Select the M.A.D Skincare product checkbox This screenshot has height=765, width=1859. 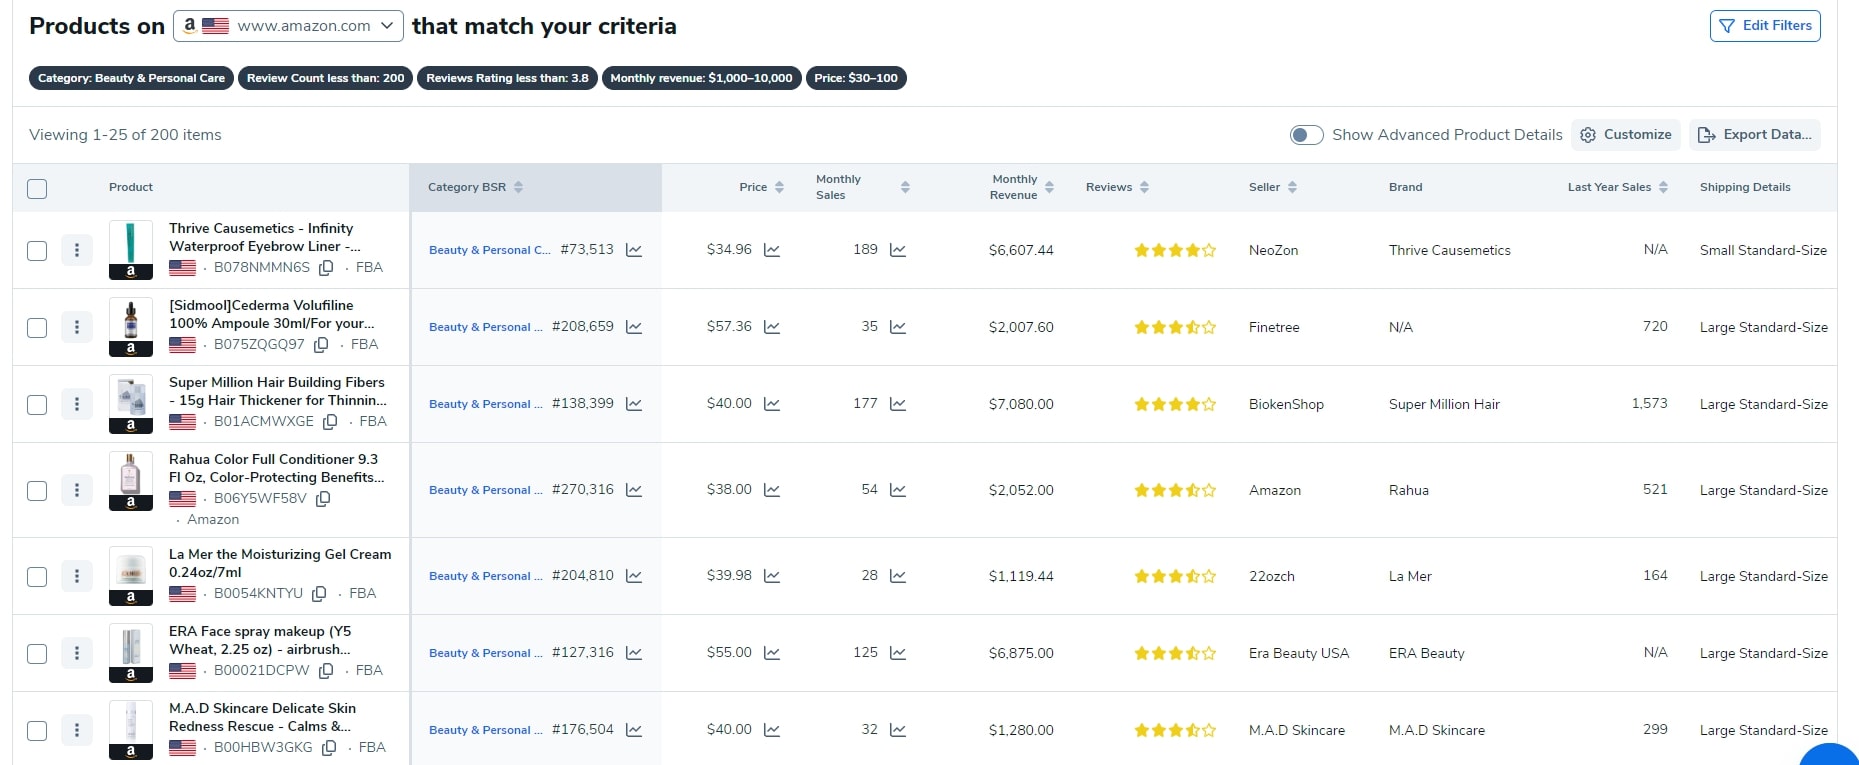coord(37,730)
